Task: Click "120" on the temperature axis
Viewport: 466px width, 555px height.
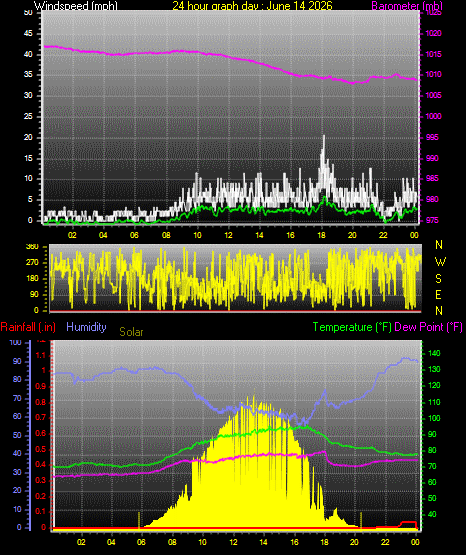Action: click(434, 385)
